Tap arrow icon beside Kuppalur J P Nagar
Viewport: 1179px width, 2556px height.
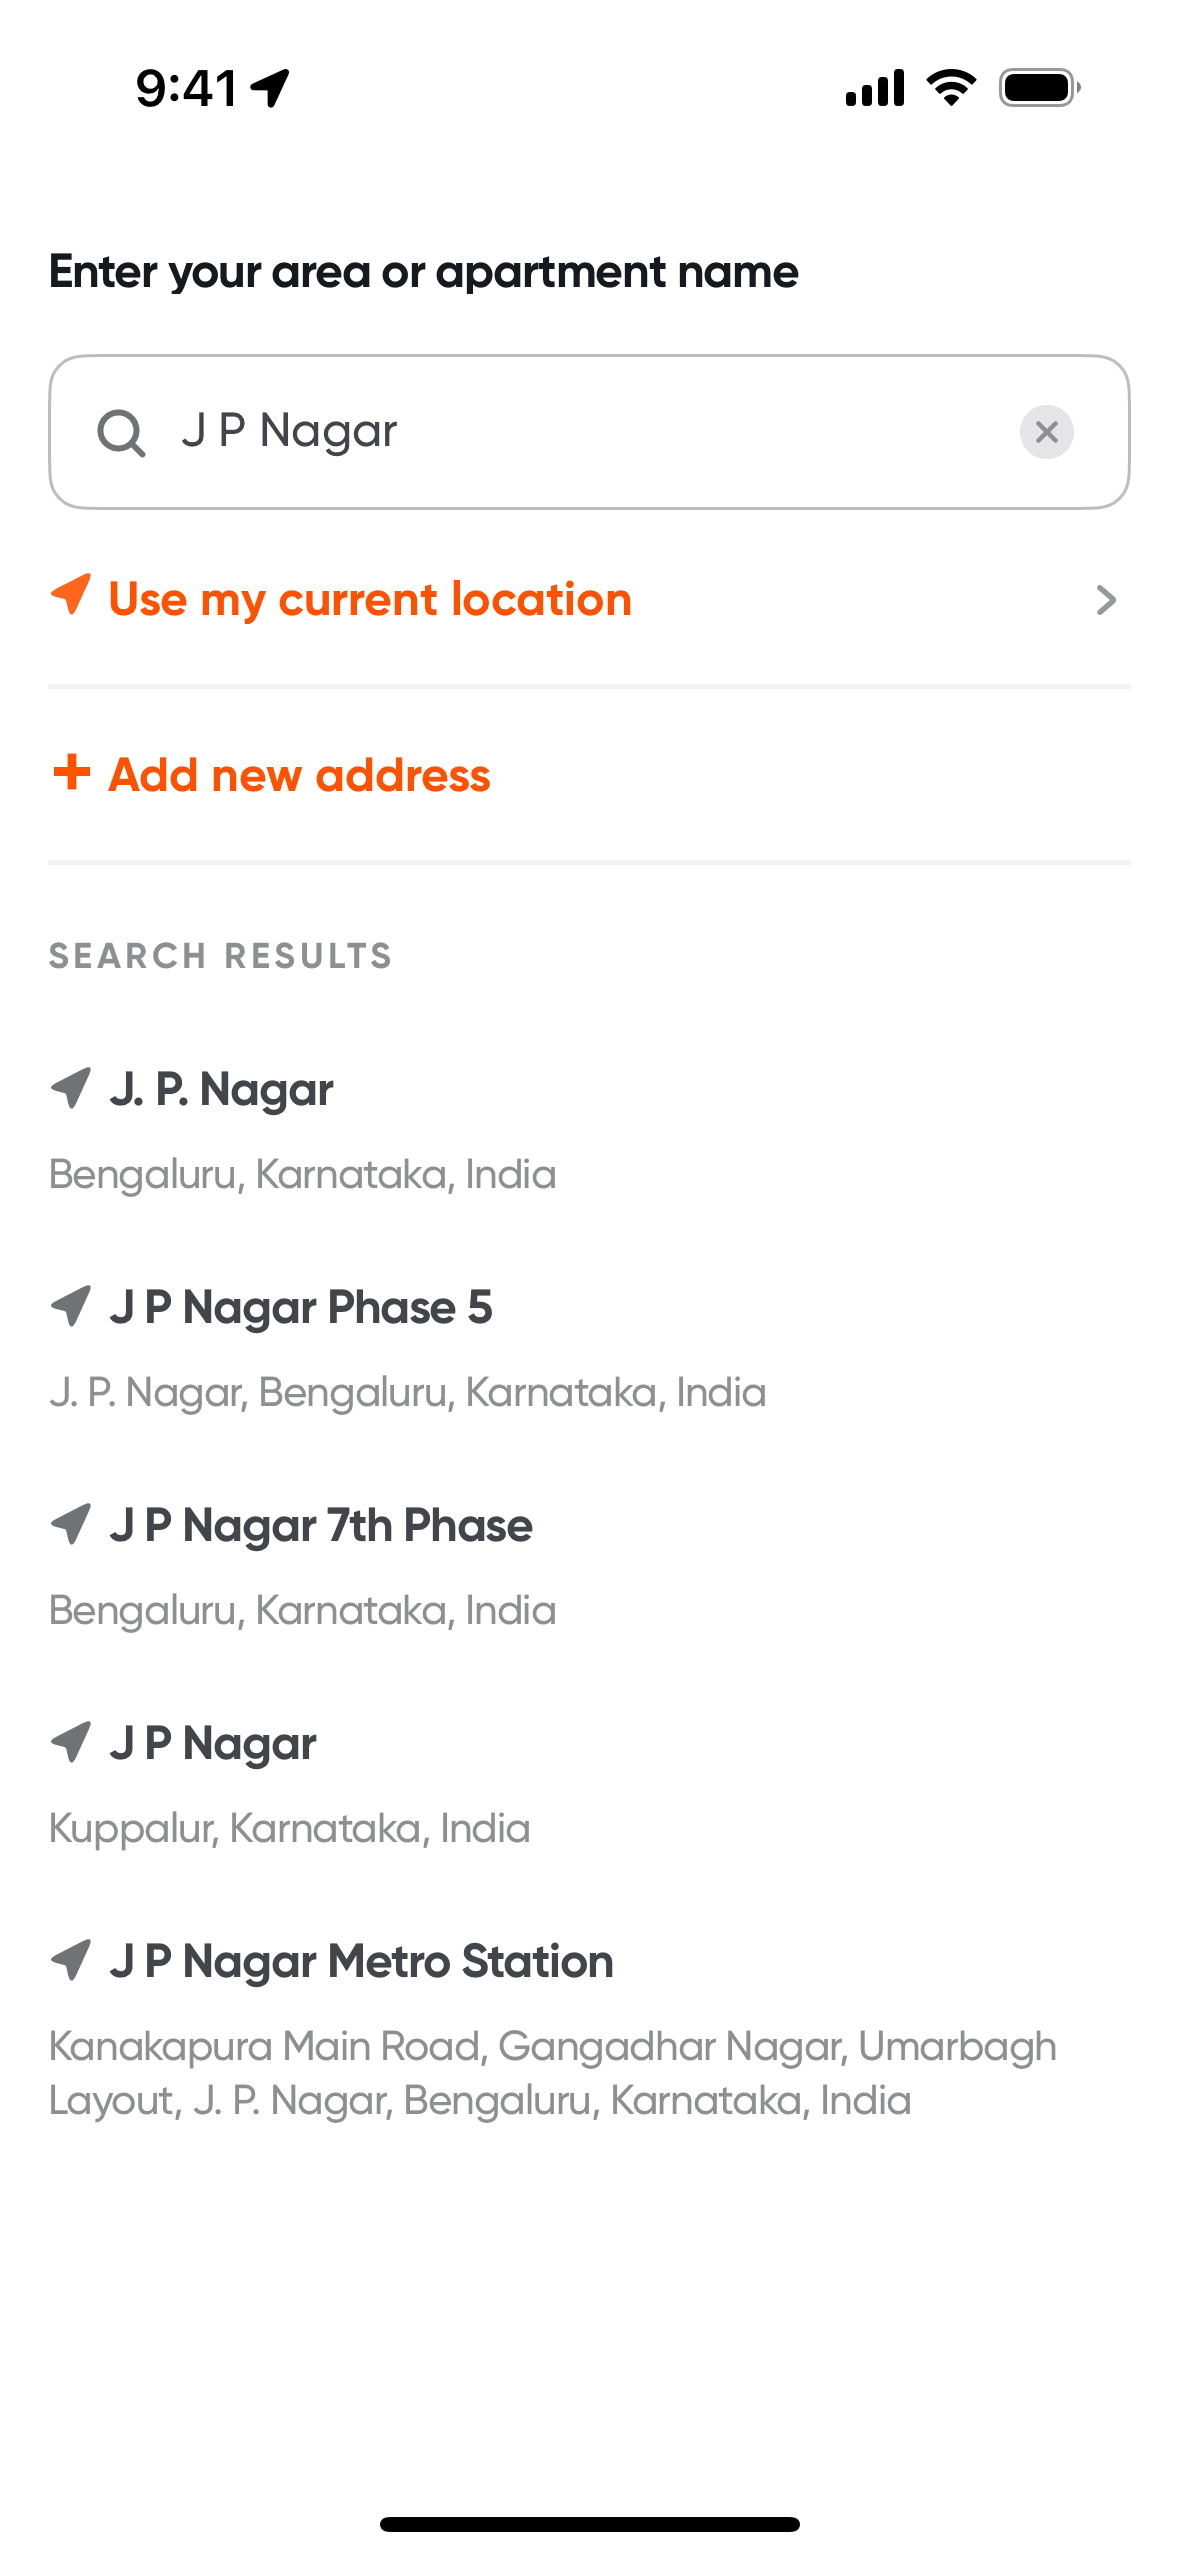(x=71, y=1742)
